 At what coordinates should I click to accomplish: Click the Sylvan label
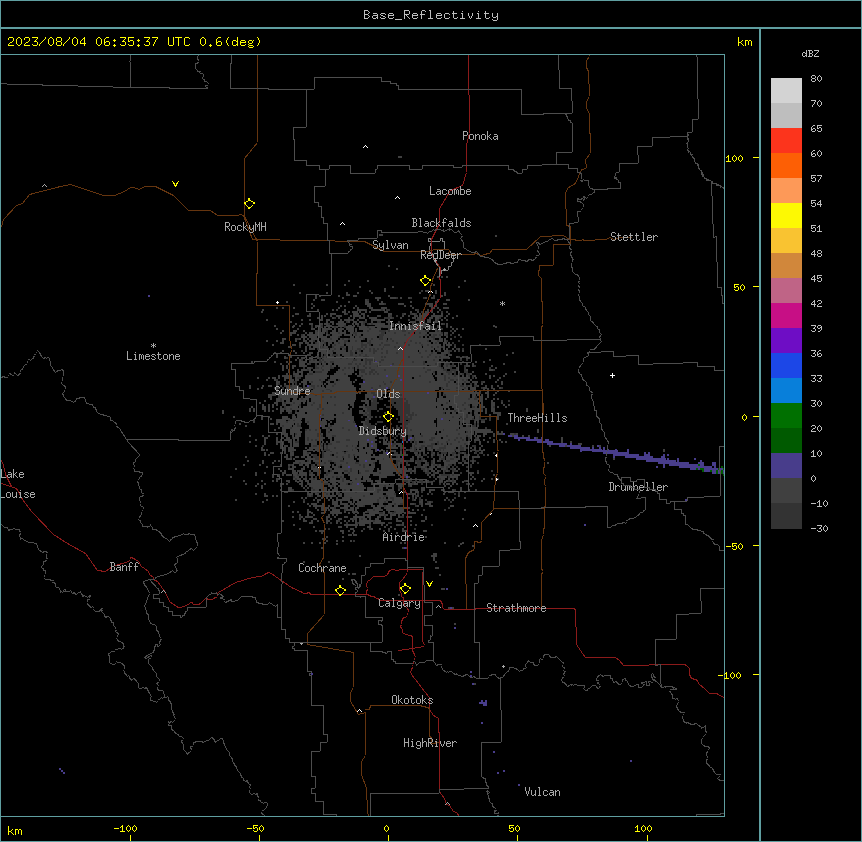coord(390,245)
